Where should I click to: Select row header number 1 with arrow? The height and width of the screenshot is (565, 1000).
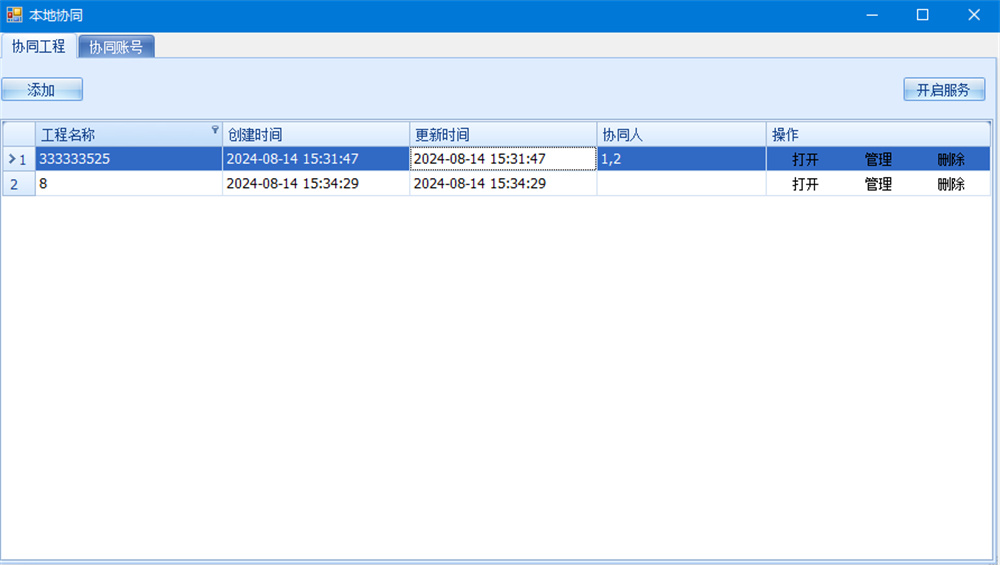pyautogui.click(x=18, y=159)
